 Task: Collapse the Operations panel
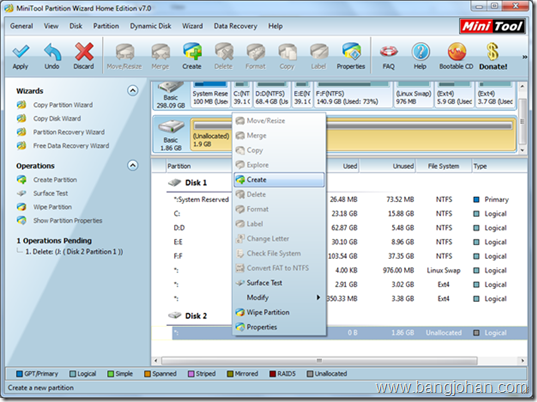[x=133, y=165]
